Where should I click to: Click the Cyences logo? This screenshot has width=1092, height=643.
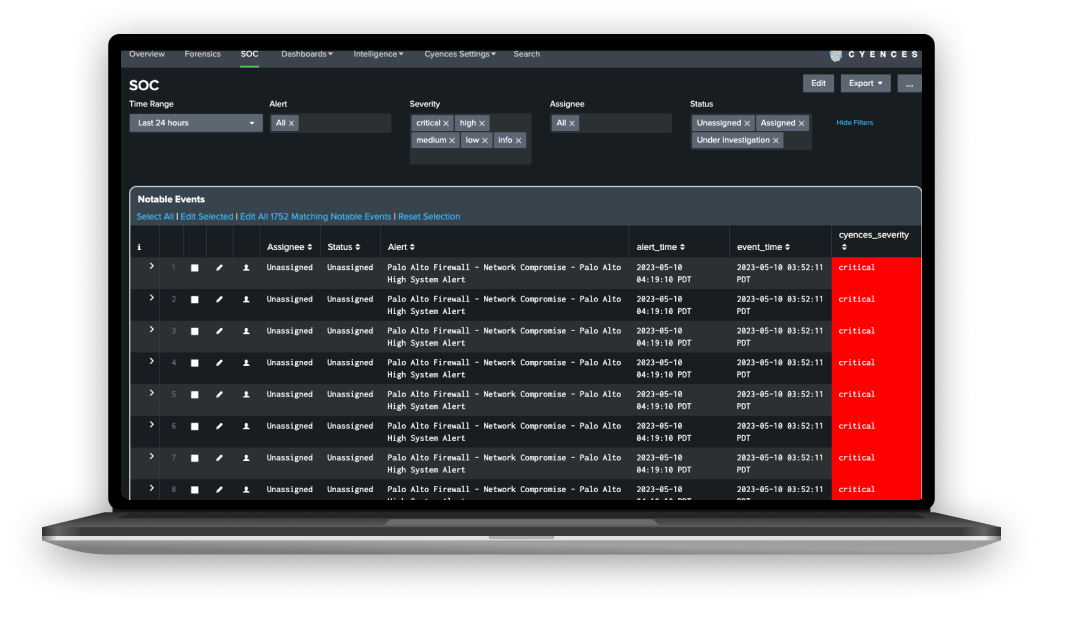(x=873, y=54)
